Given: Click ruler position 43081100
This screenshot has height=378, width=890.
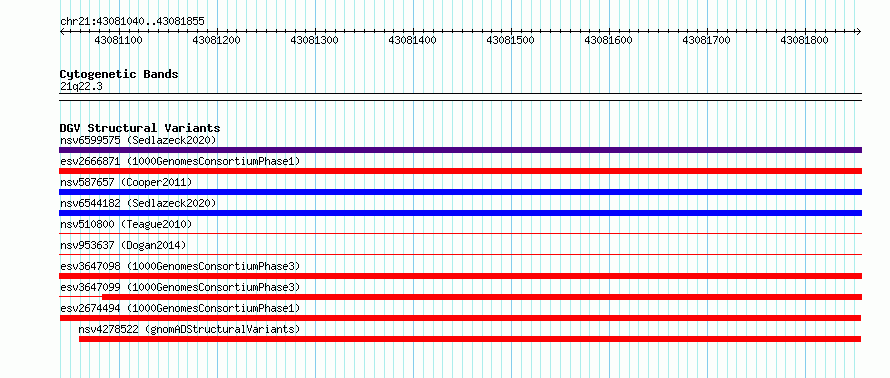Looking at the screenshot, I should (x=119, y=41).
